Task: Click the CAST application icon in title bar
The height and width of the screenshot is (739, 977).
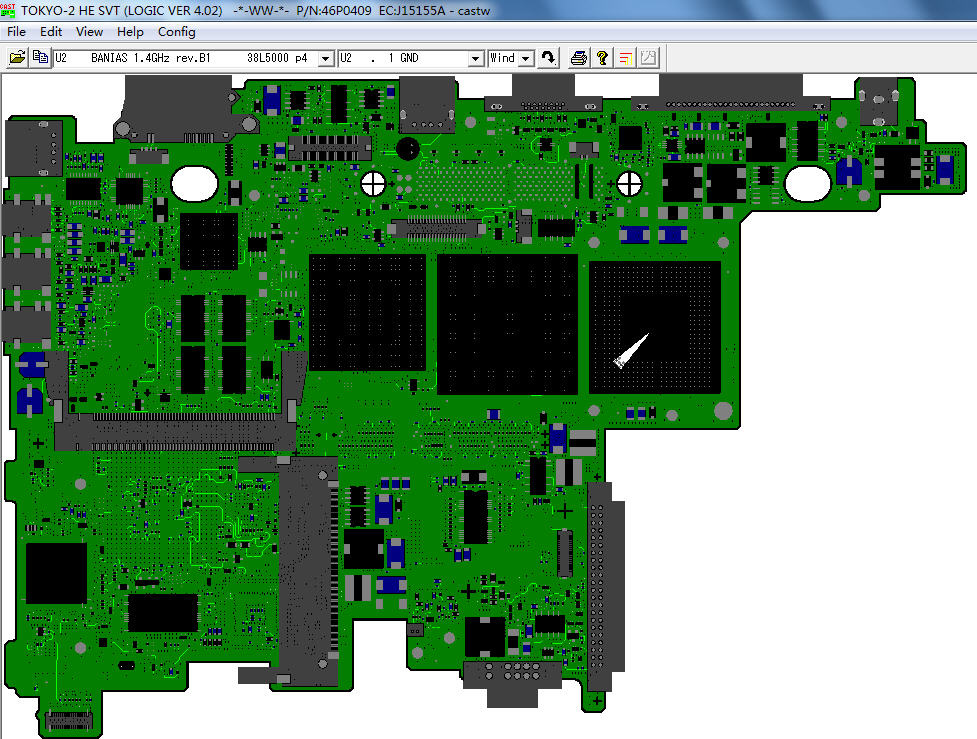Action: pyautogui.click(x=8, y=10)
